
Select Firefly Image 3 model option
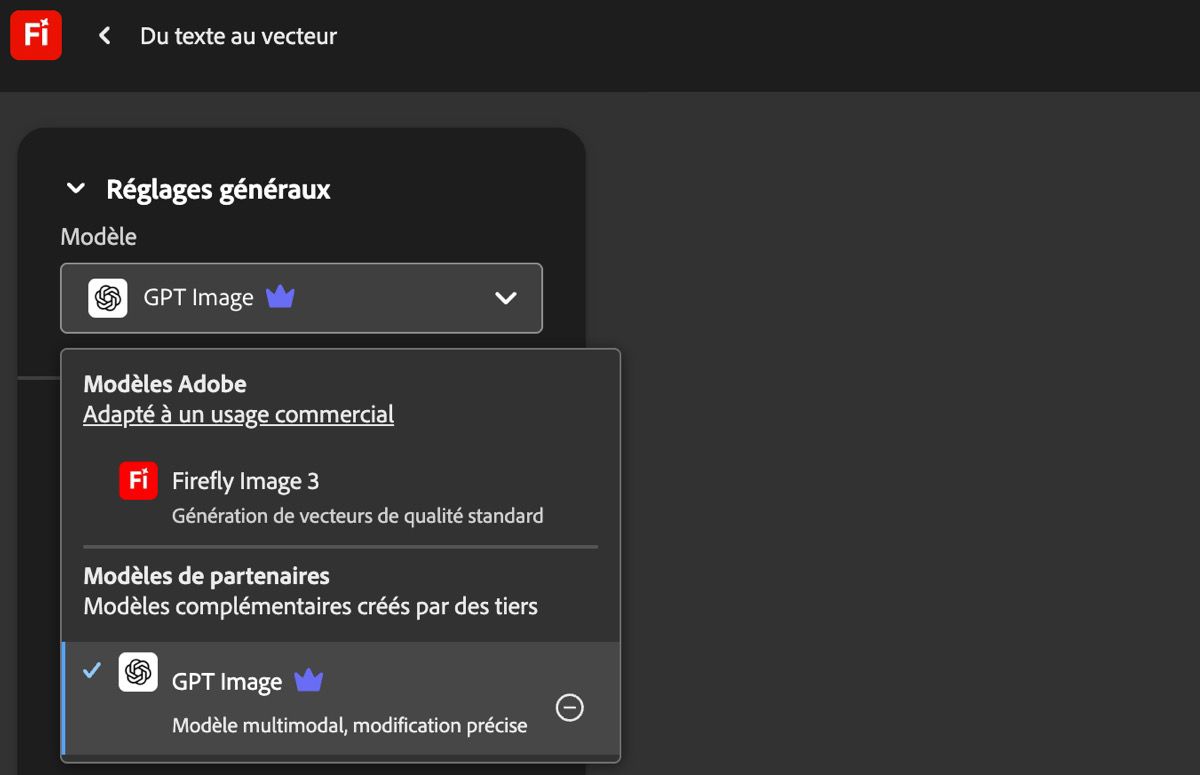(x=340, y=495)
